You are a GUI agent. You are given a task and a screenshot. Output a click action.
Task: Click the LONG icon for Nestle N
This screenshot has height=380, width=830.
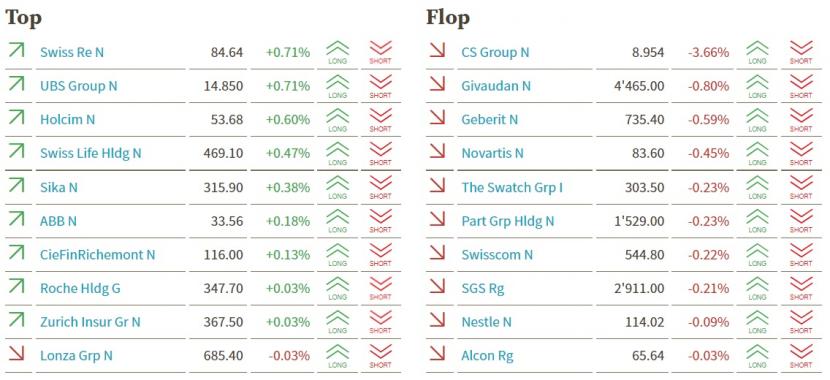pos(757,322)
